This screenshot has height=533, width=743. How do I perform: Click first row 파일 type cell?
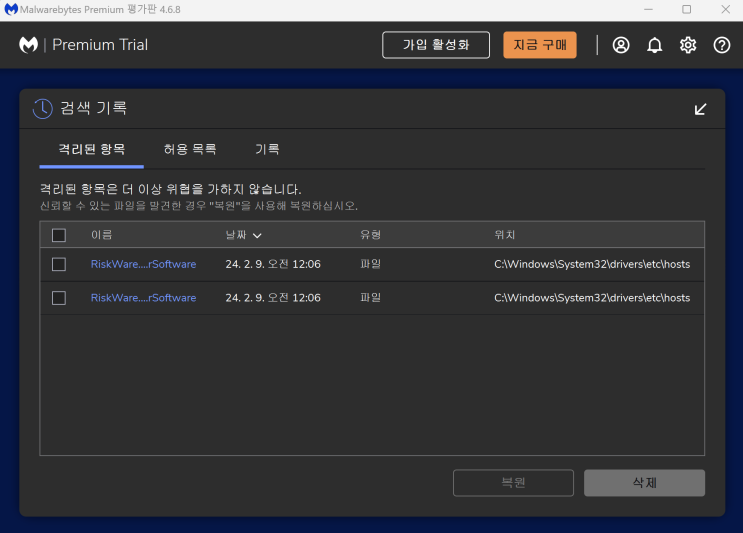(371, 264)
